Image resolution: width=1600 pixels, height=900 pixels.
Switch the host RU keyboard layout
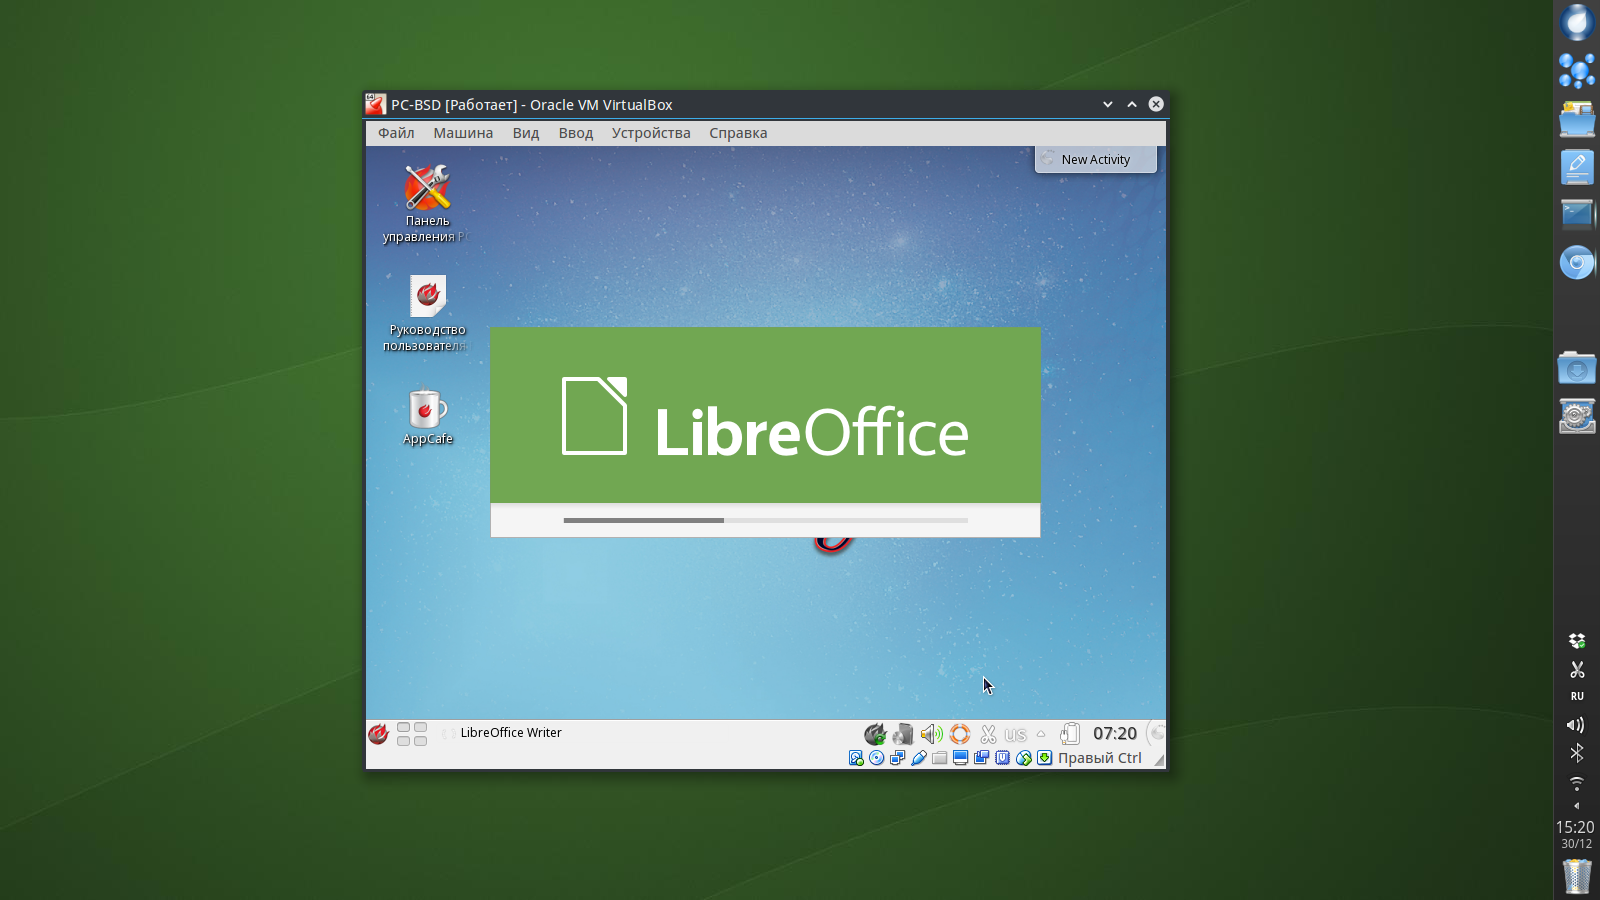[1577, 696]
